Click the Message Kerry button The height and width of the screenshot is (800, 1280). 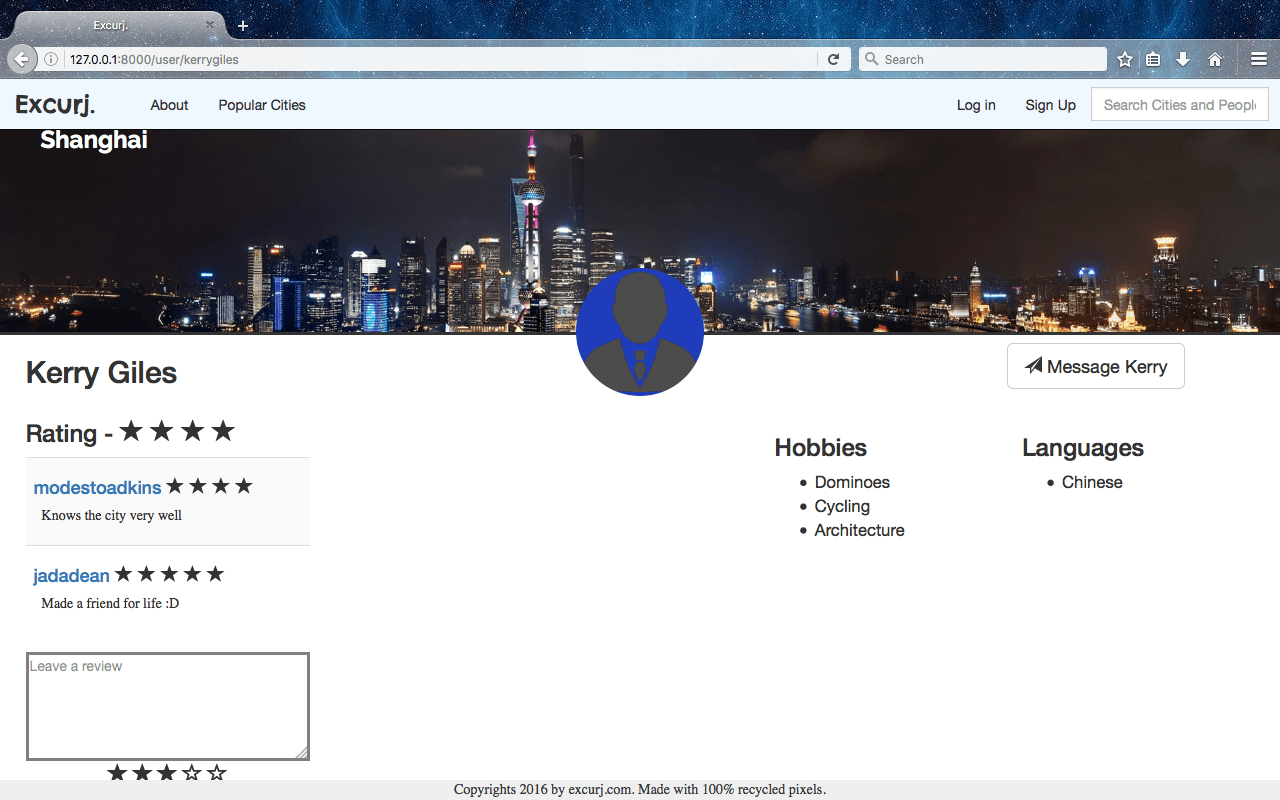[1096, 366]
